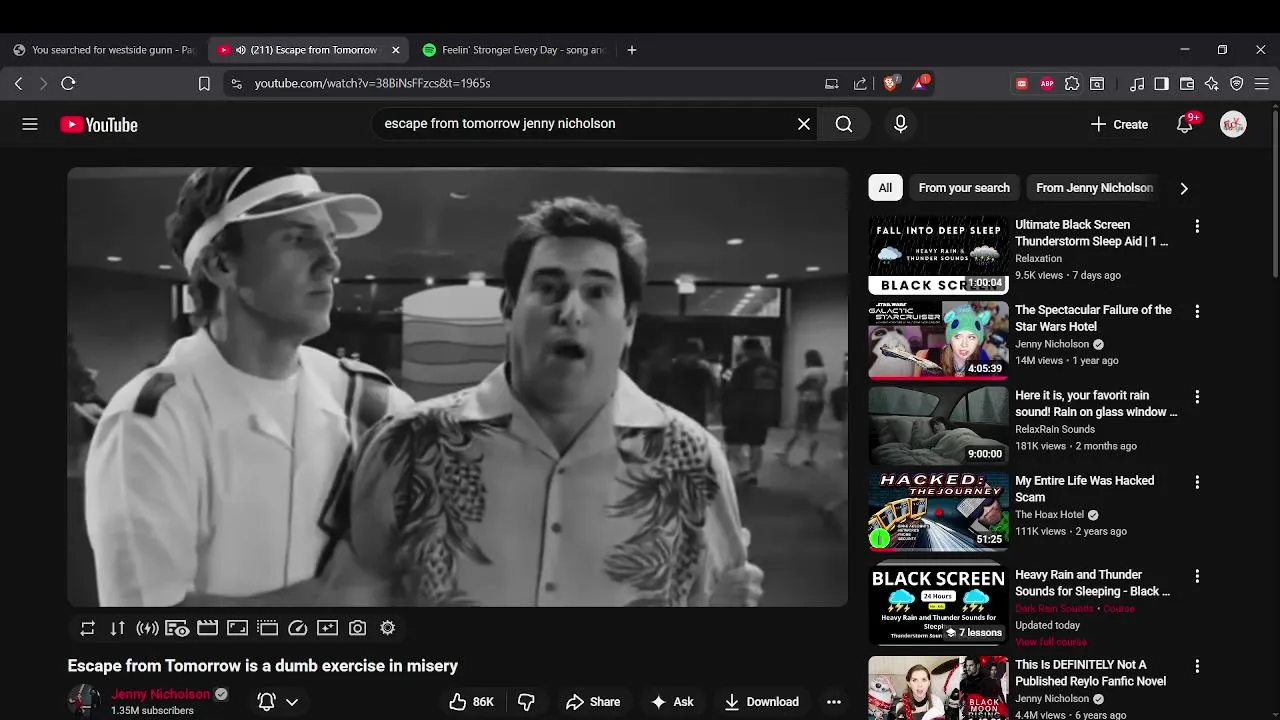Open Brave Wallet icon
This screenshot has width=1280, height=720.
tap(1187, 84)
